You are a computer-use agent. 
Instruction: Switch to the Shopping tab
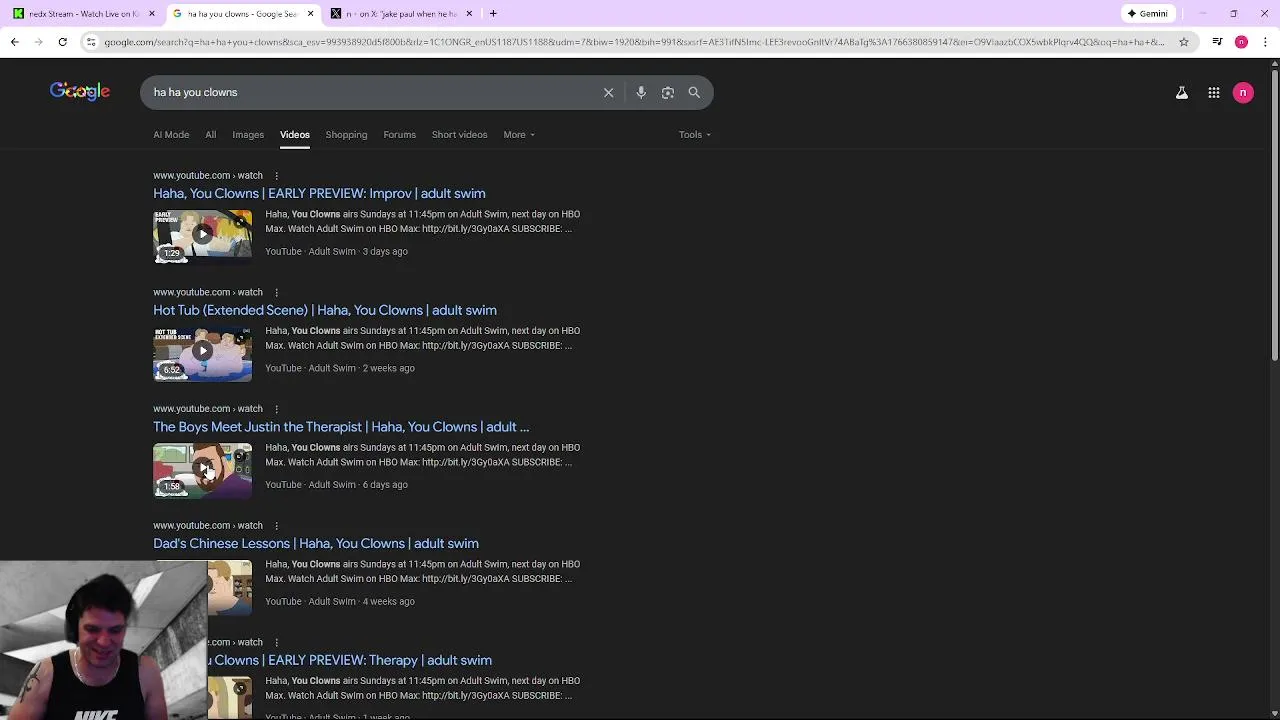pyautogui.click(x=346, y=134)
